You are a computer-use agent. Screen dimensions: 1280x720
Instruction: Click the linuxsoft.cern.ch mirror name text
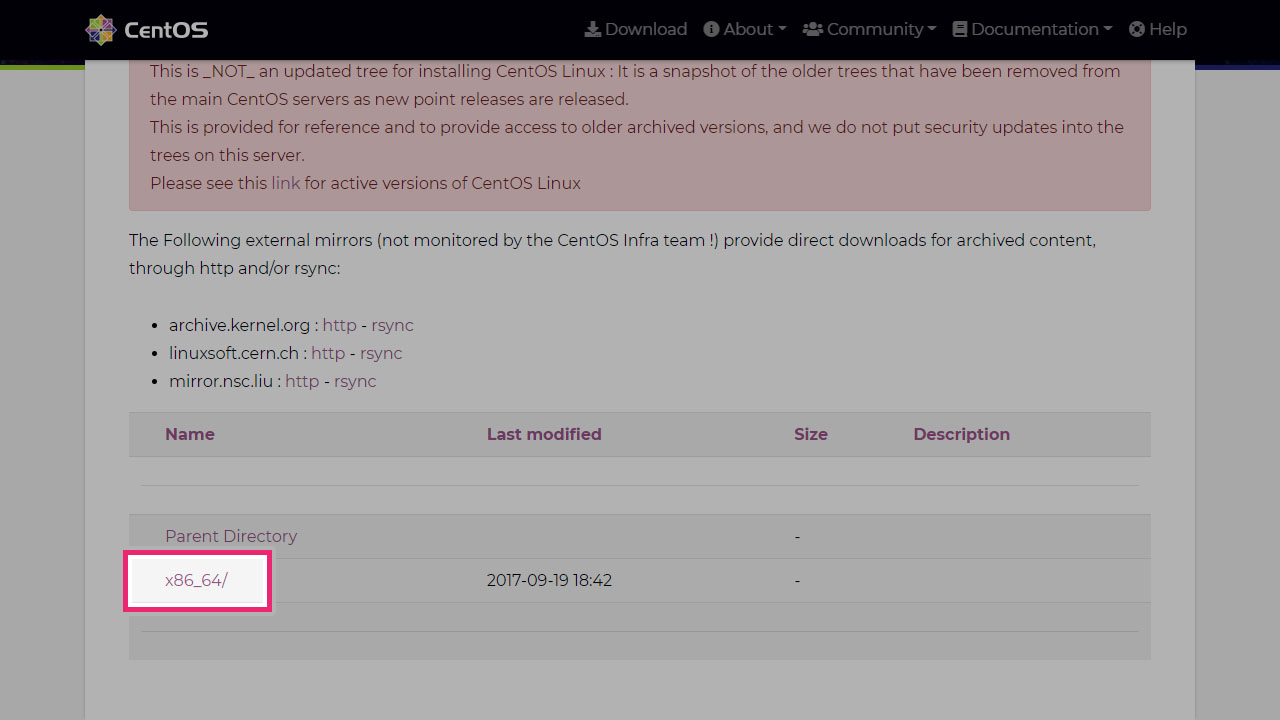(x=234, y=353)
